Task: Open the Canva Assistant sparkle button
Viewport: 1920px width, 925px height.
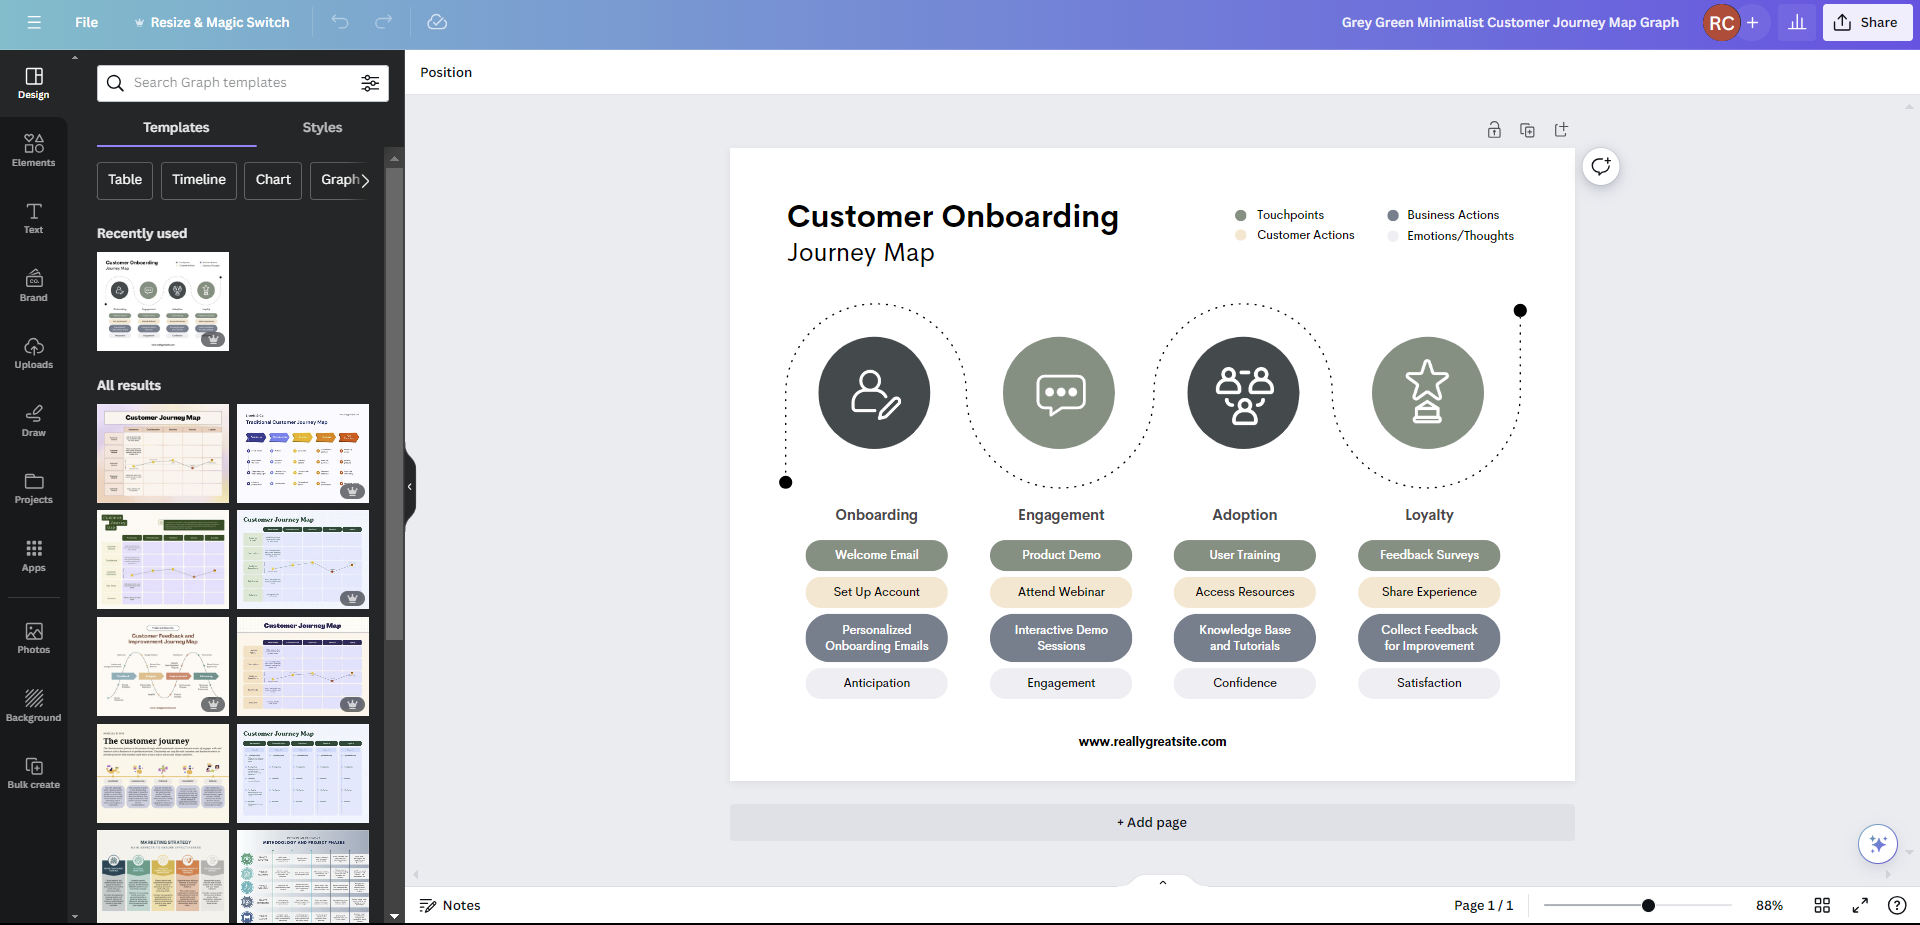Action: click(x=1877, y=844)
